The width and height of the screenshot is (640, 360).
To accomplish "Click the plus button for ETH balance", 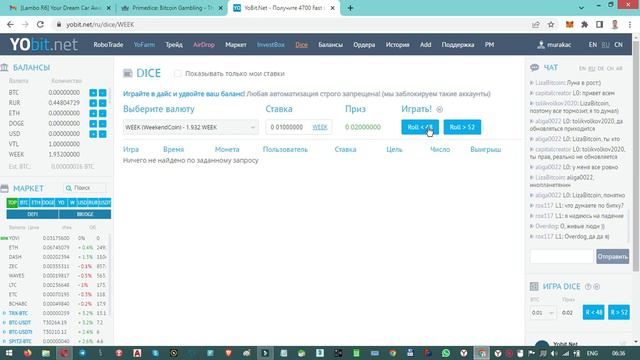I will (x=93, y=113).
